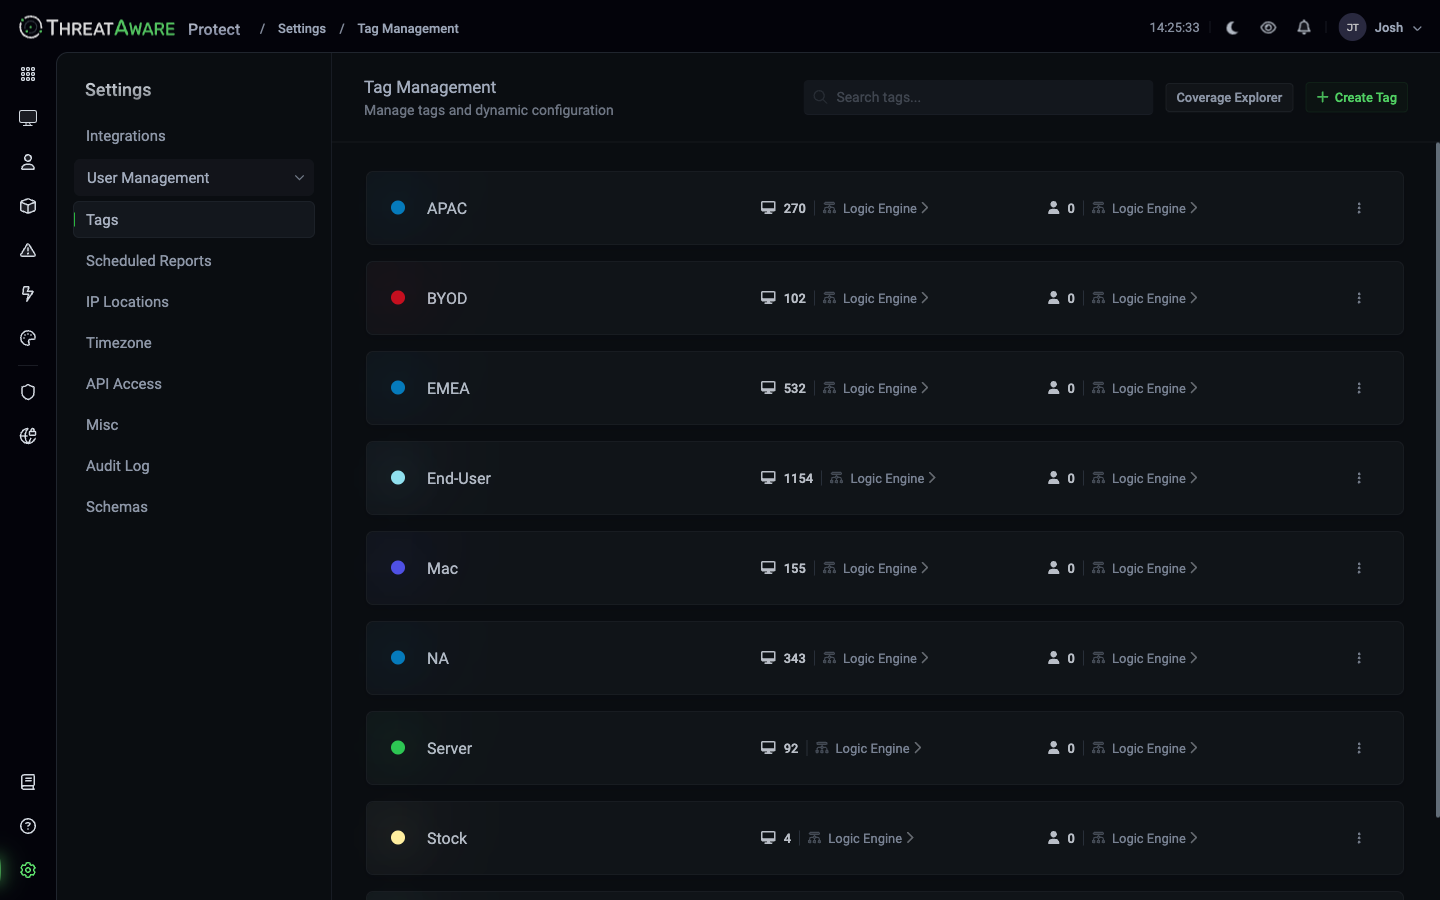Open the devices monitor icon in sidebar
This screenshot has width=1440, height=900.
(x=28, y=118)
